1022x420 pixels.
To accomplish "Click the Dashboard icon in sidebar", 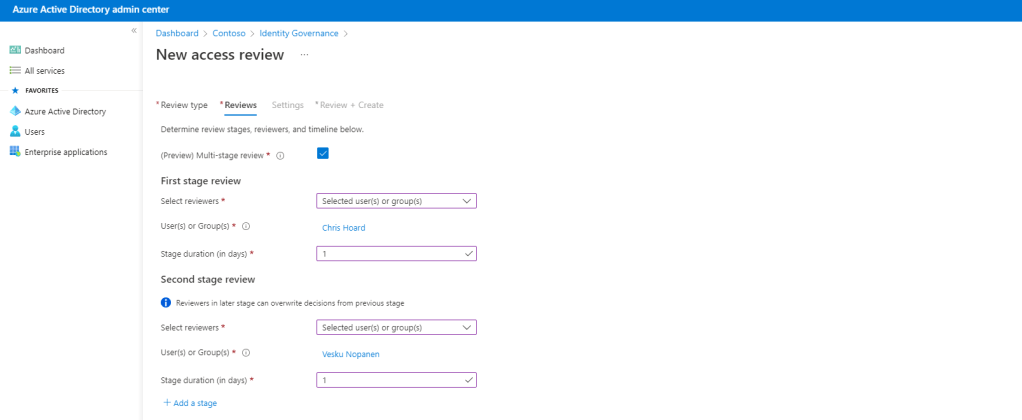I will (15, 50).
